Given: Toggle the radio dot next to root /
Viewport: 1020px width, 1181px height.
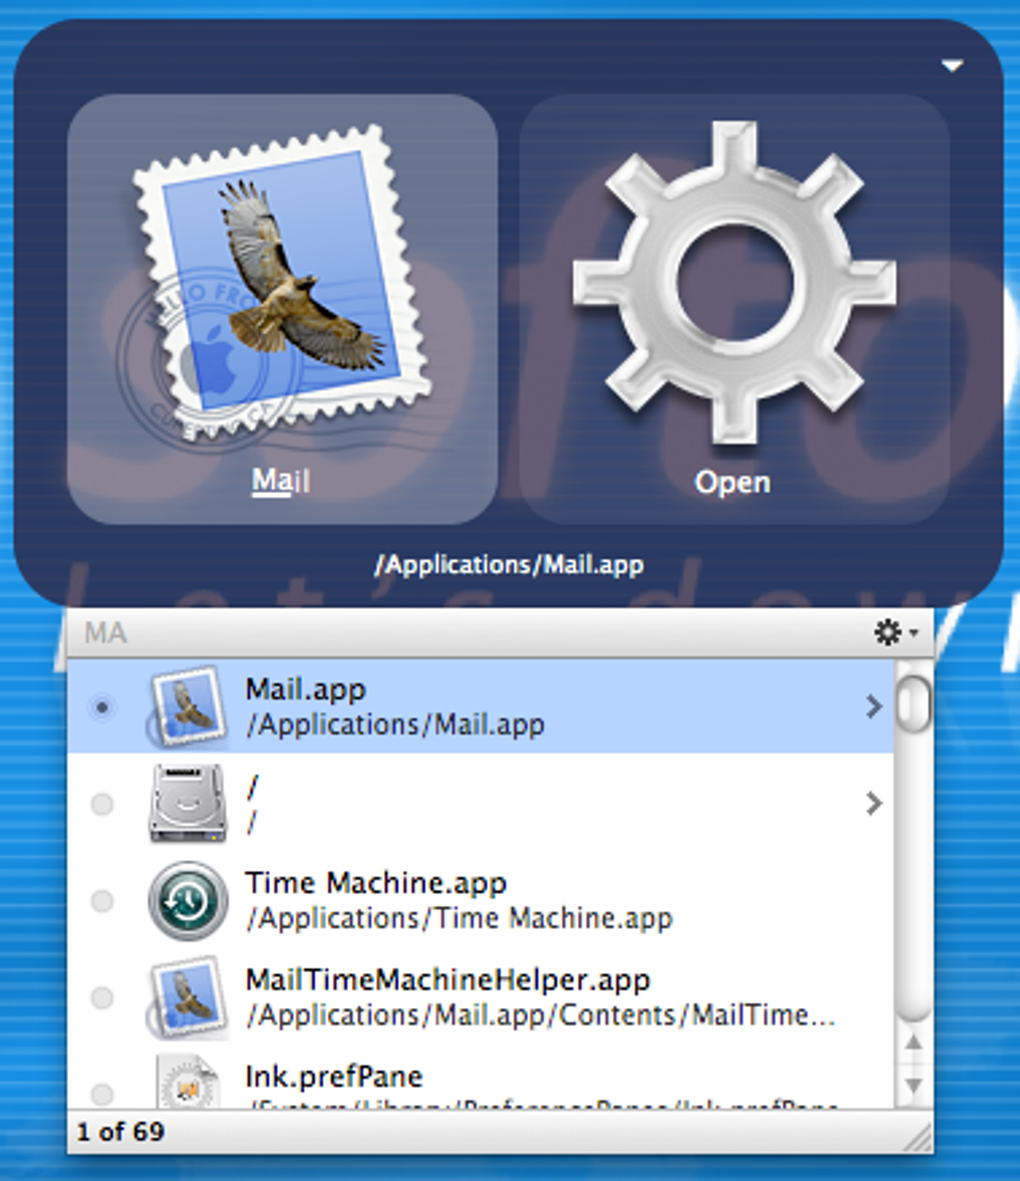Looking at the screenshot, I should (x=102, y=804).
